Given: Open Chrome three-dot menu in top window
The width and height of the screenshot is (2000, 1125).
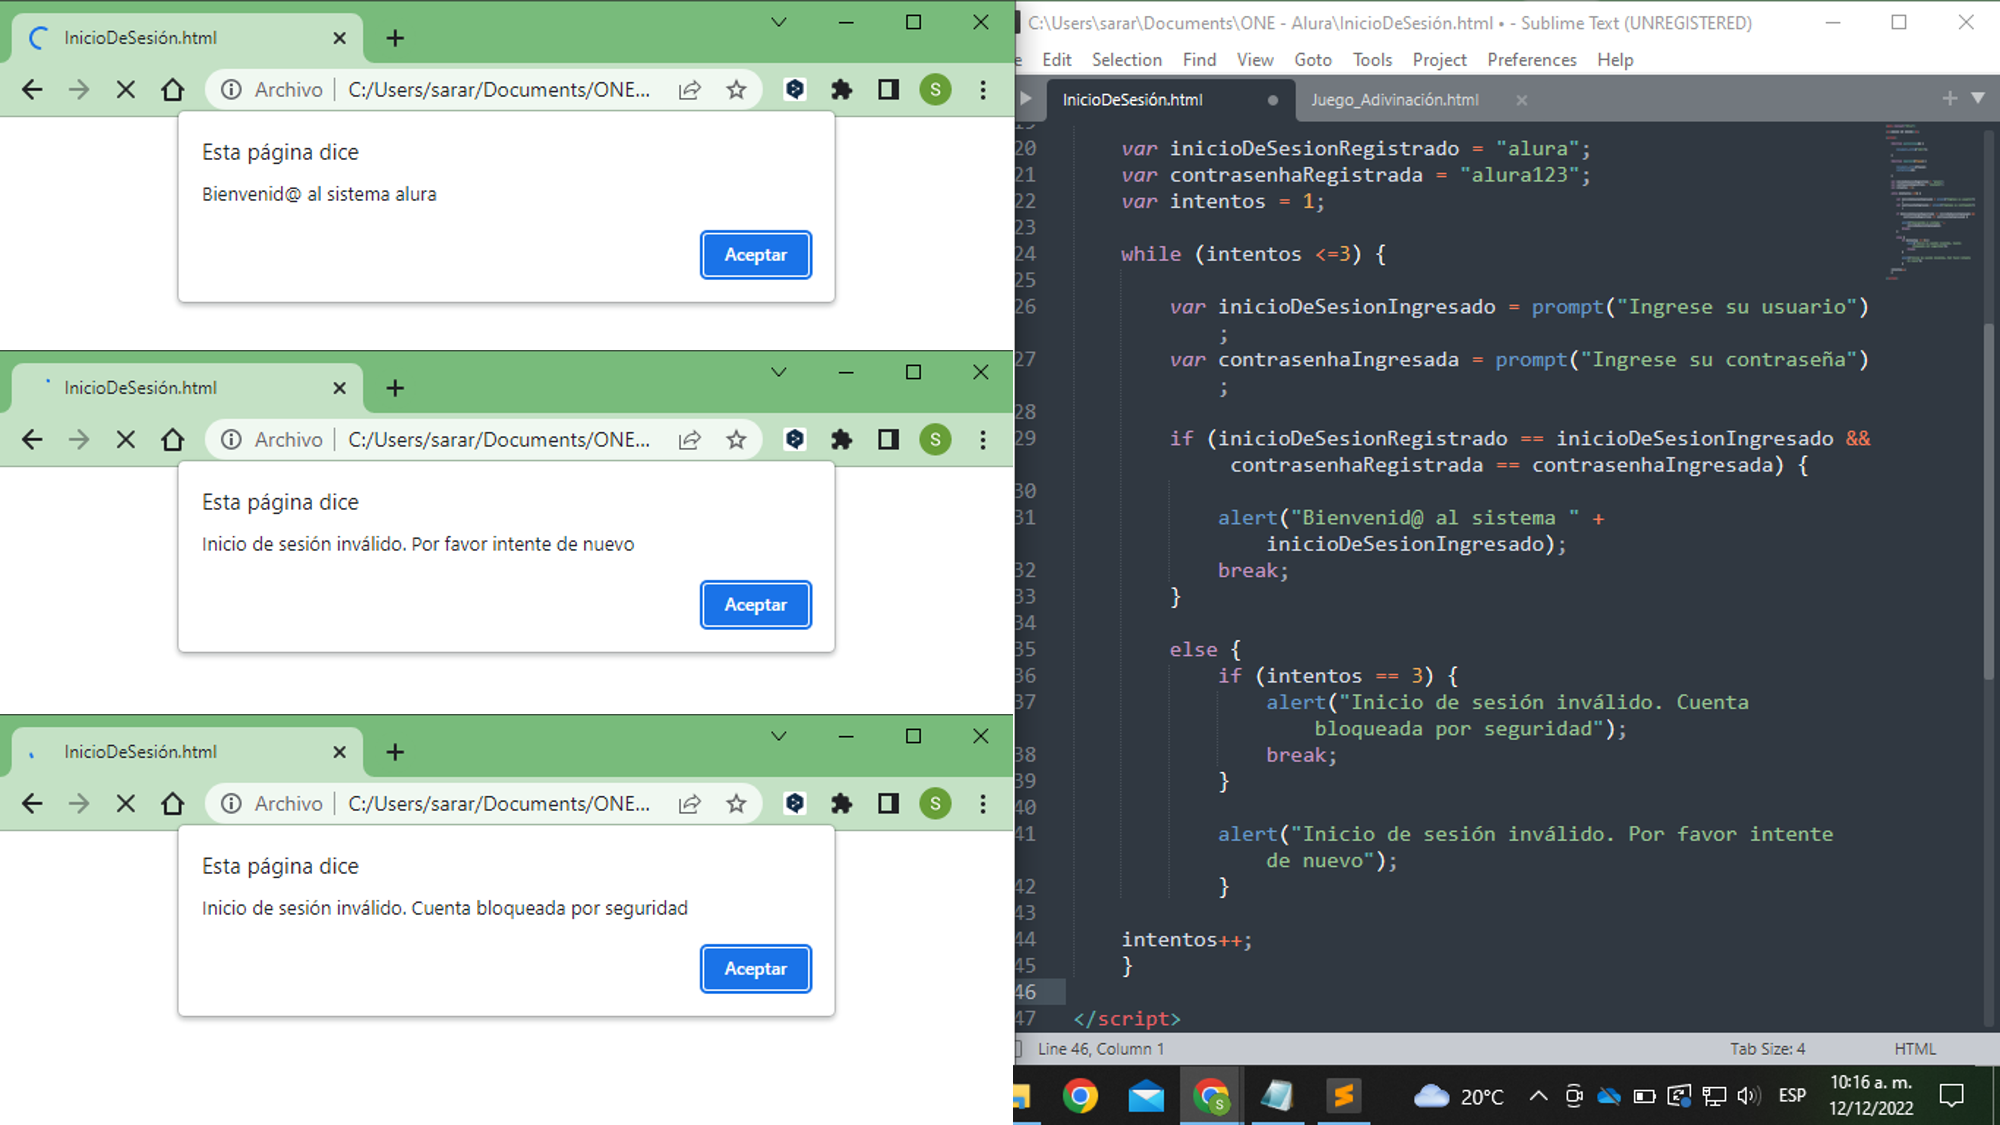Looking at the screenshot, I should tap(983, 90).
